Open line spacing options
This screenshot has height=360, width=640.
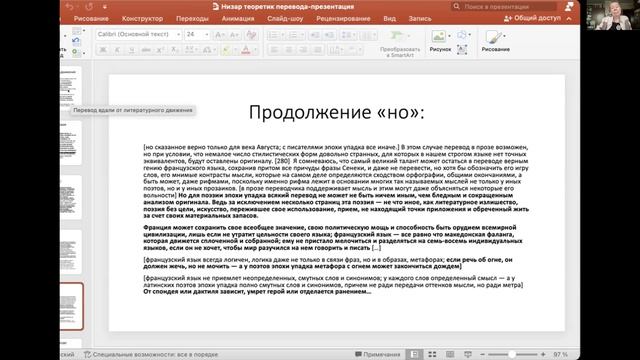[348, 36]
